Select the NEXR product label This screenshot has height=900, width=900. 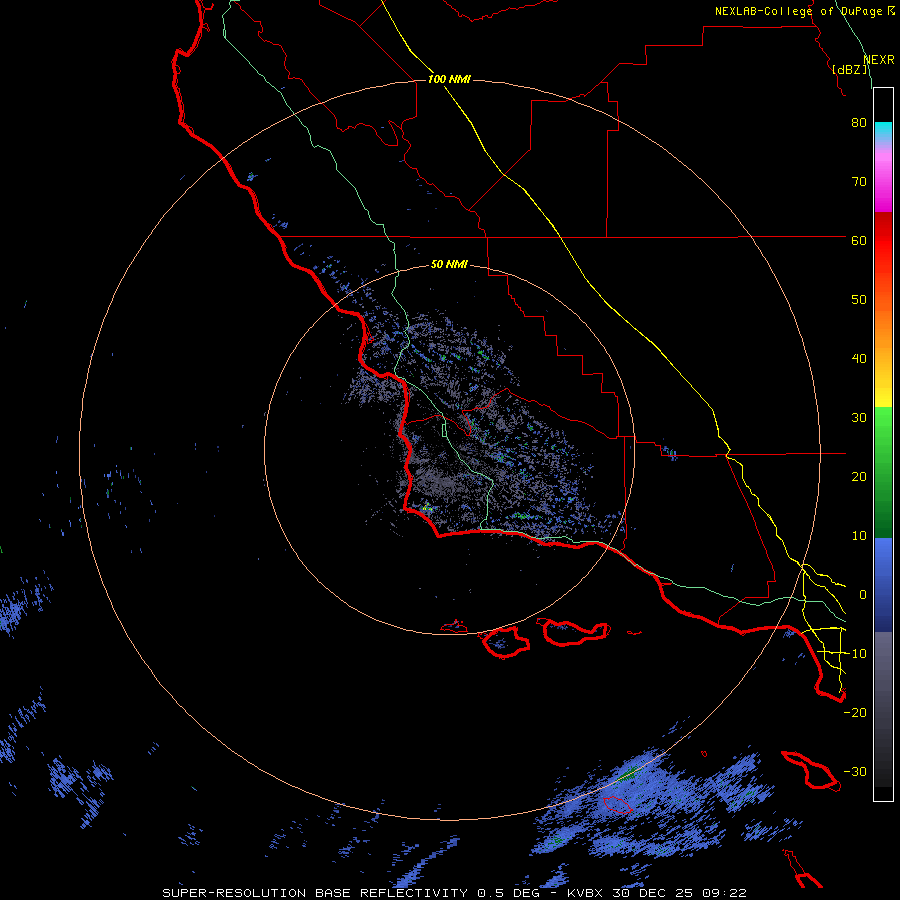(x=879, y=60)
